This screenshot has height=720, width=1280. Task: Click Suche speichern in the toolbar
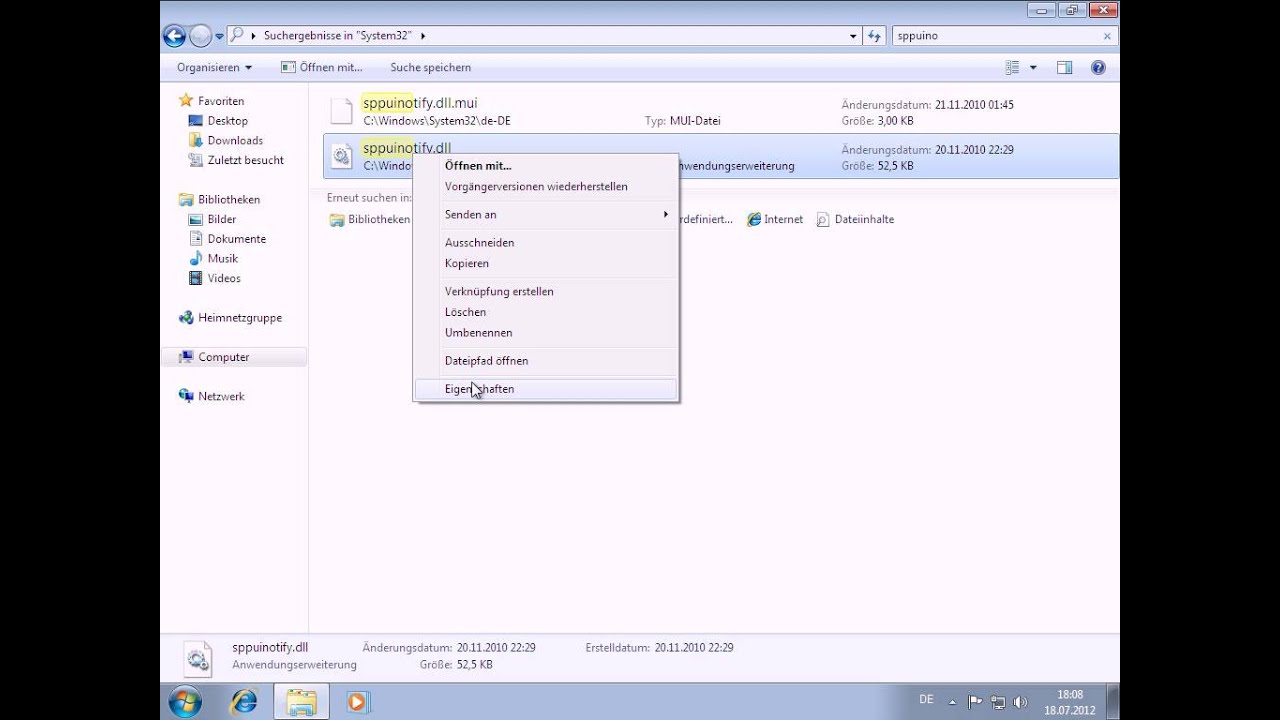[430, 67]
